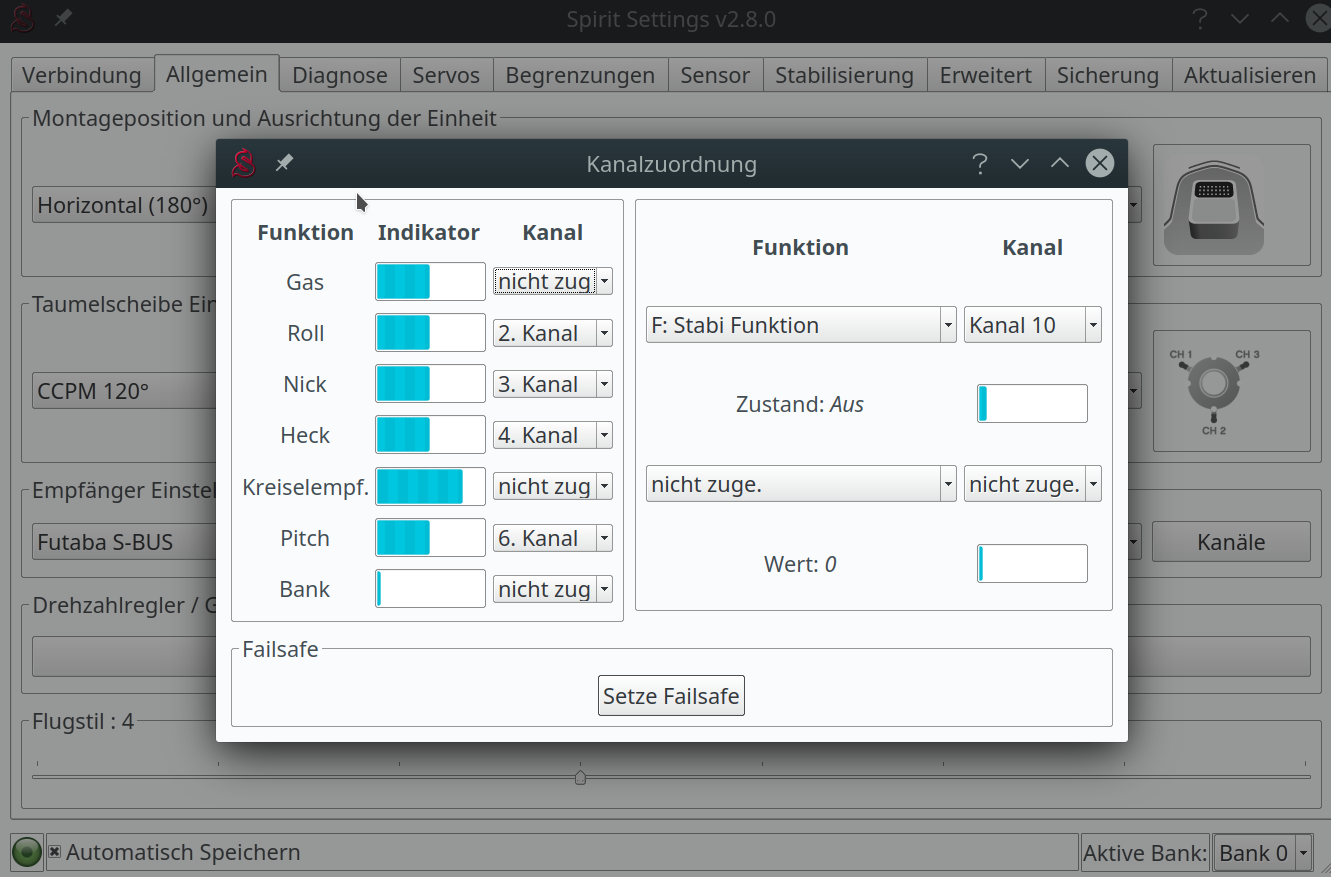Expand the Aktive Bank selector
This screenshot has height=877, width=1331.
(x=1262, y=853)
